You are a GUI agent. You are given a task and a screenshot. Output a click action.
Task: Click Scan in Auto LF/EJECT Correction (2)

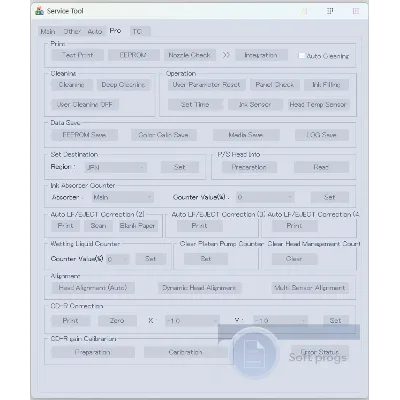click(98, 226)
